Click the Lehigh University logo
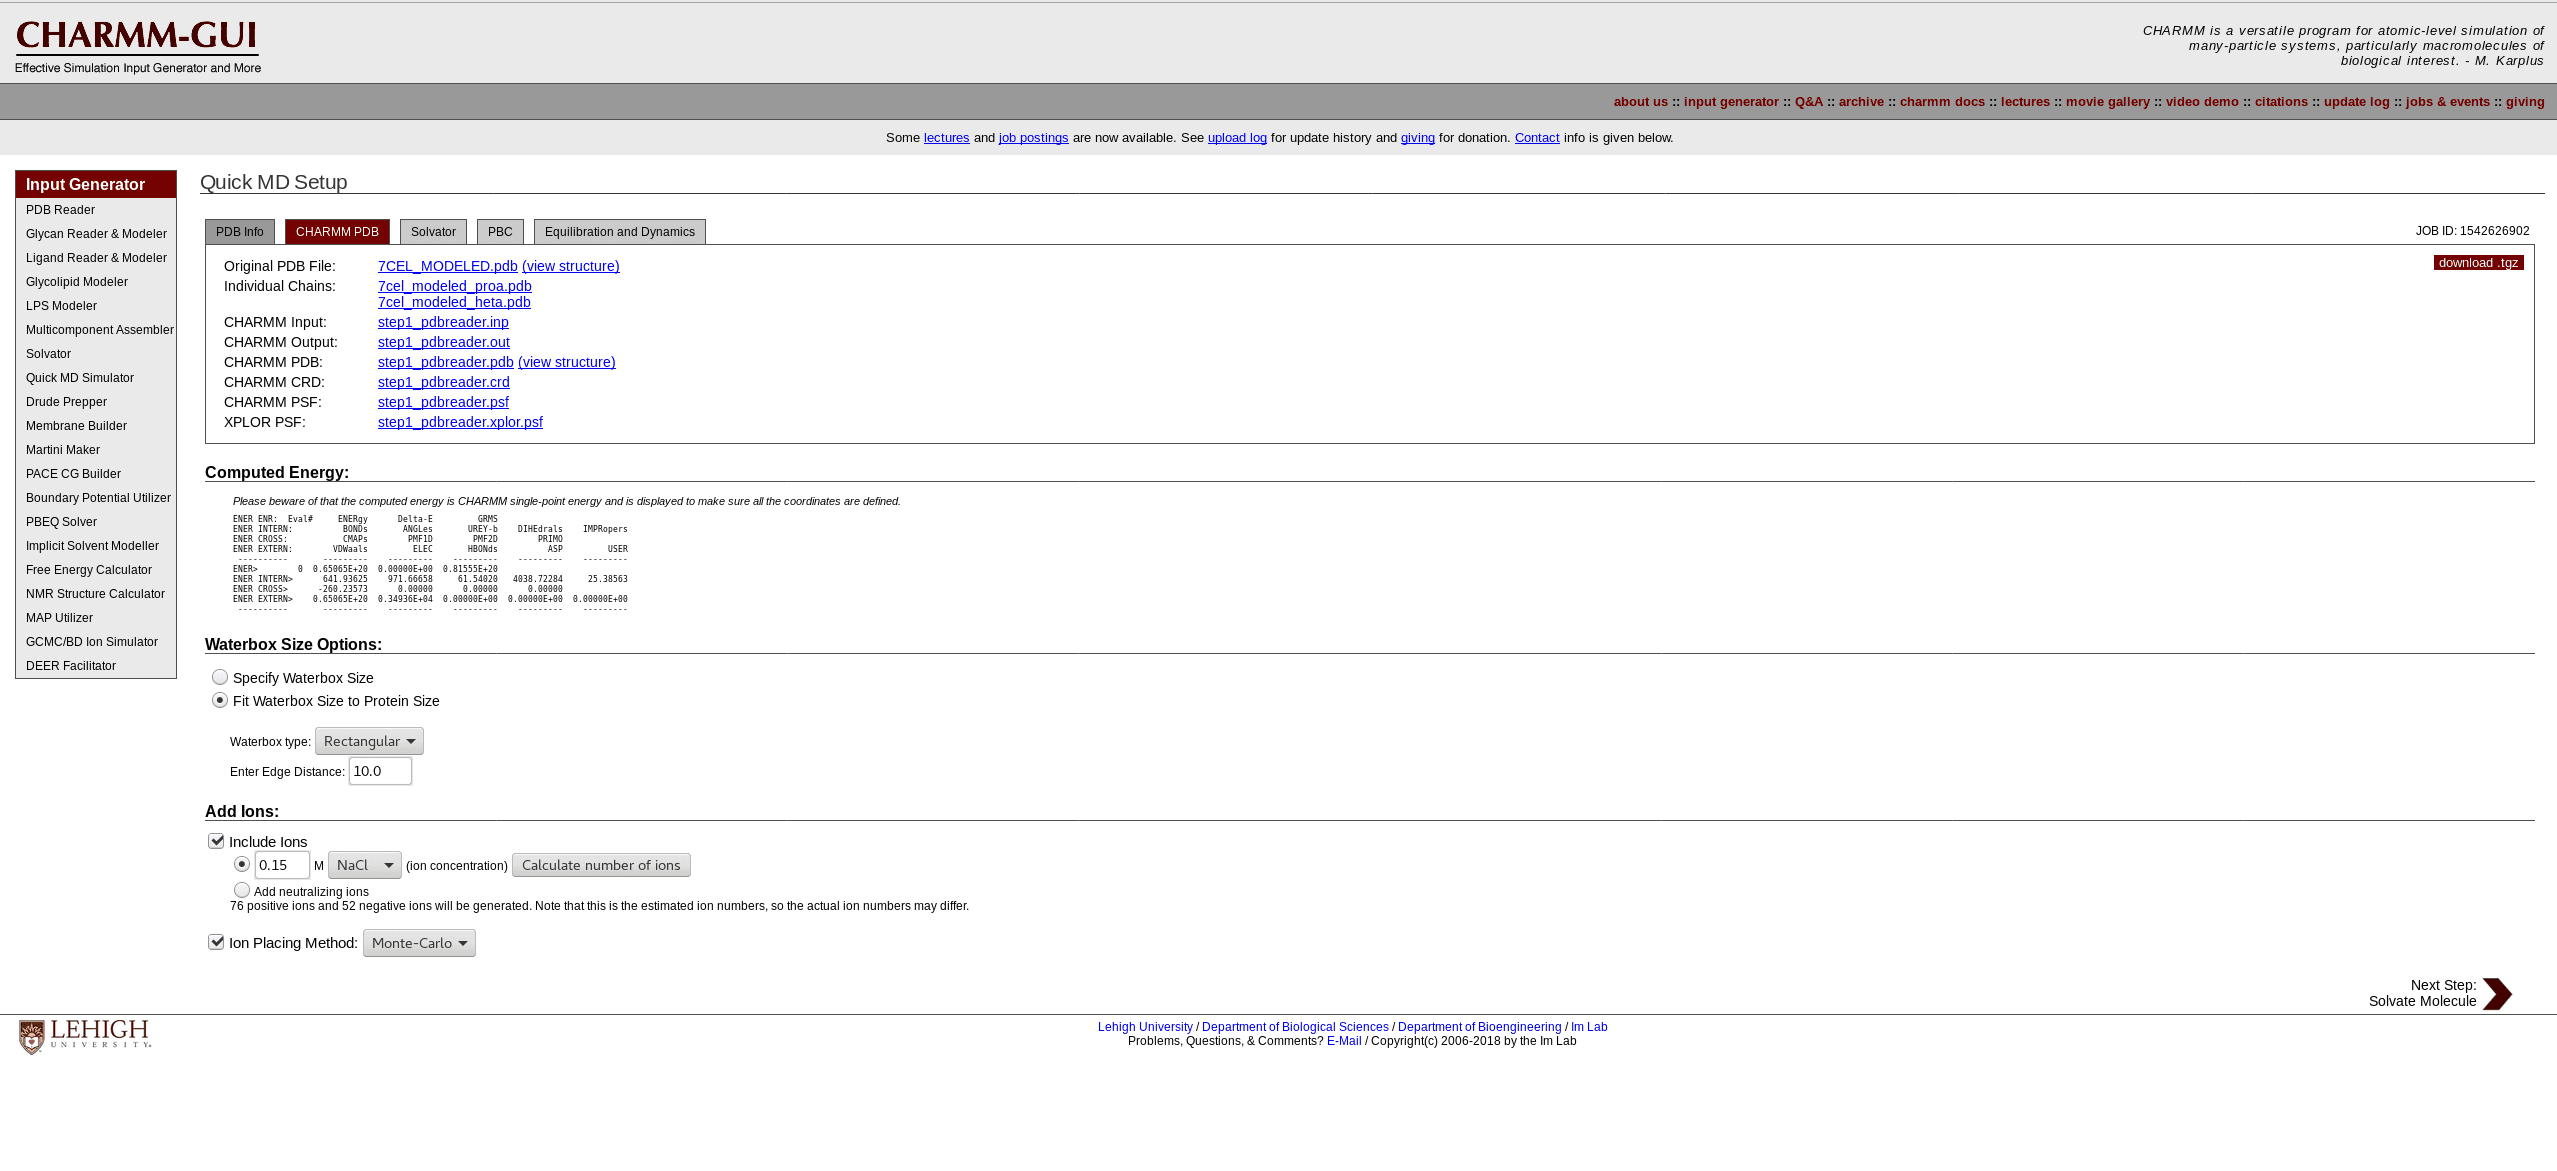 click(85, 1036)
